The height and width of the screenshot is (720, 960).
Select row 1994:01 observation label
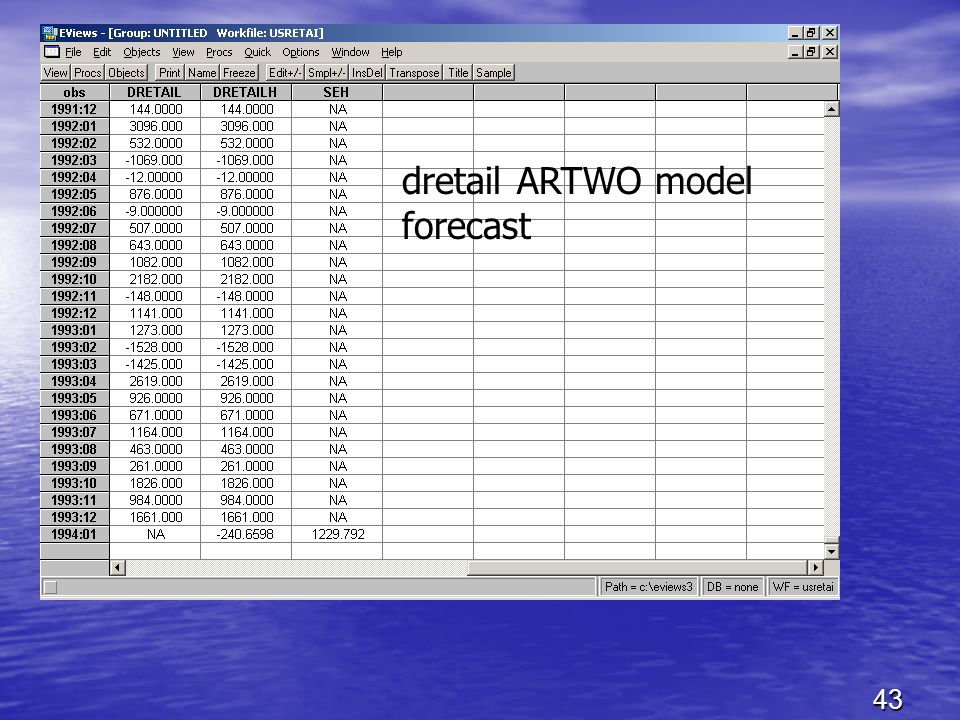(75, 534)
